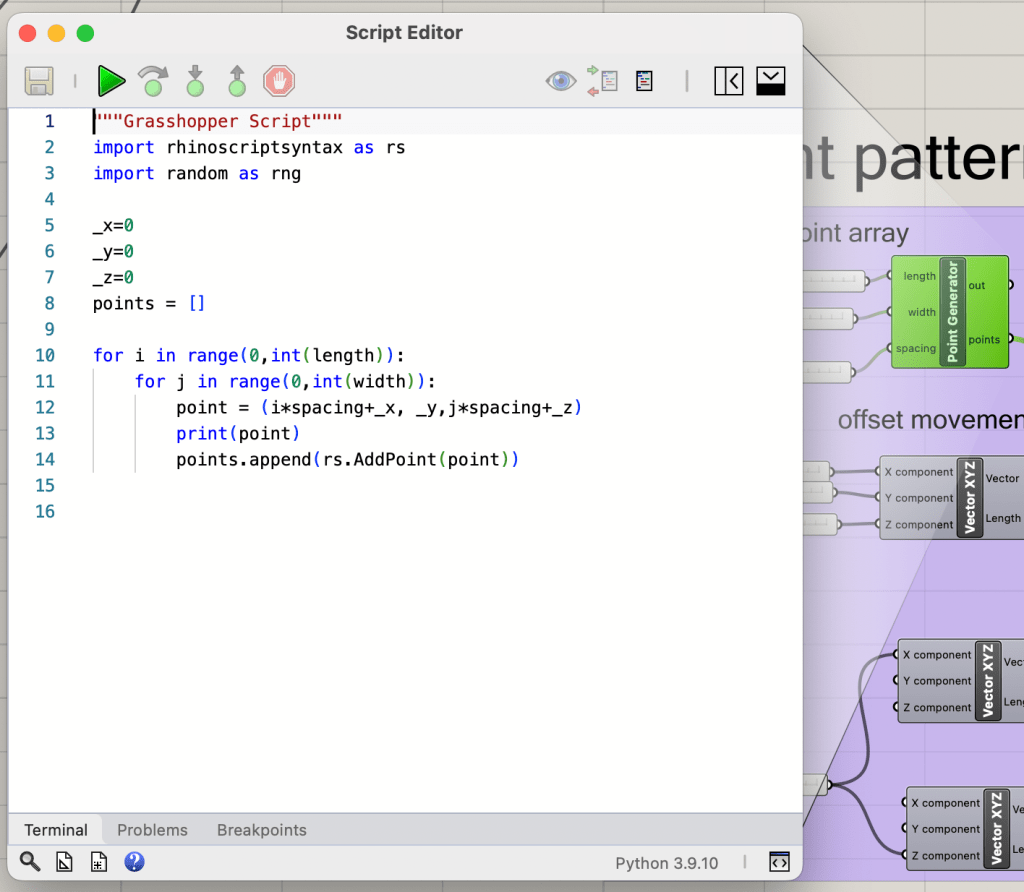Viewport: 1024px width, 892px height.
Task: Click the sync arrows icon beside the eye
Action: coord(602,81)
